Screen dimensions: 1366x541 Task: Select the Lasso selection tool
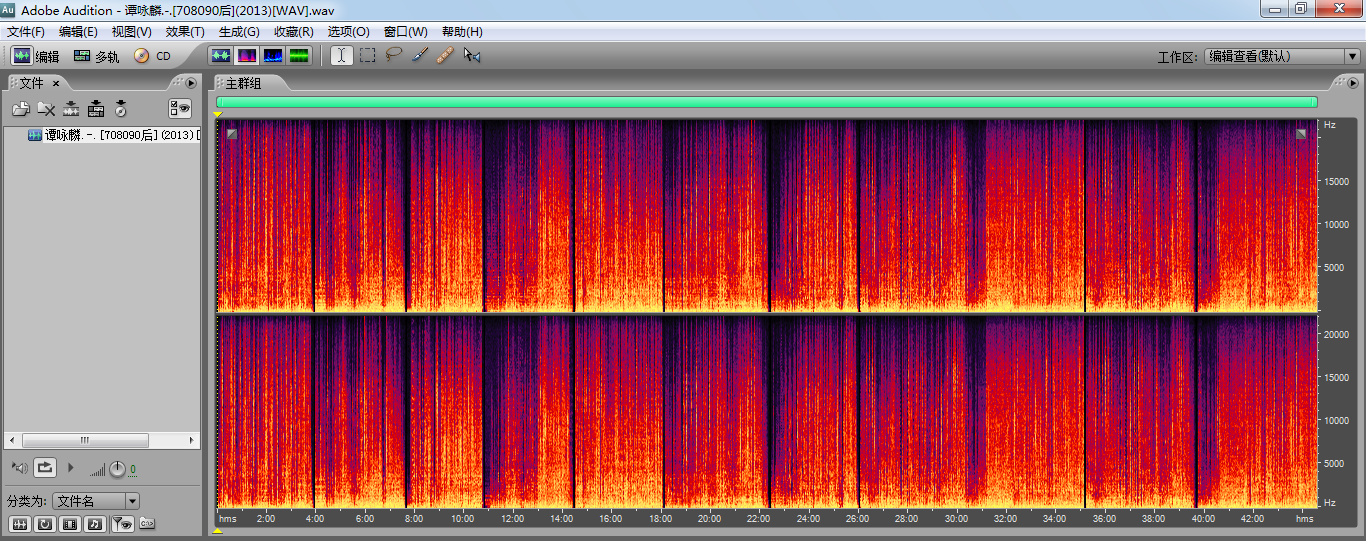(394, 56)
